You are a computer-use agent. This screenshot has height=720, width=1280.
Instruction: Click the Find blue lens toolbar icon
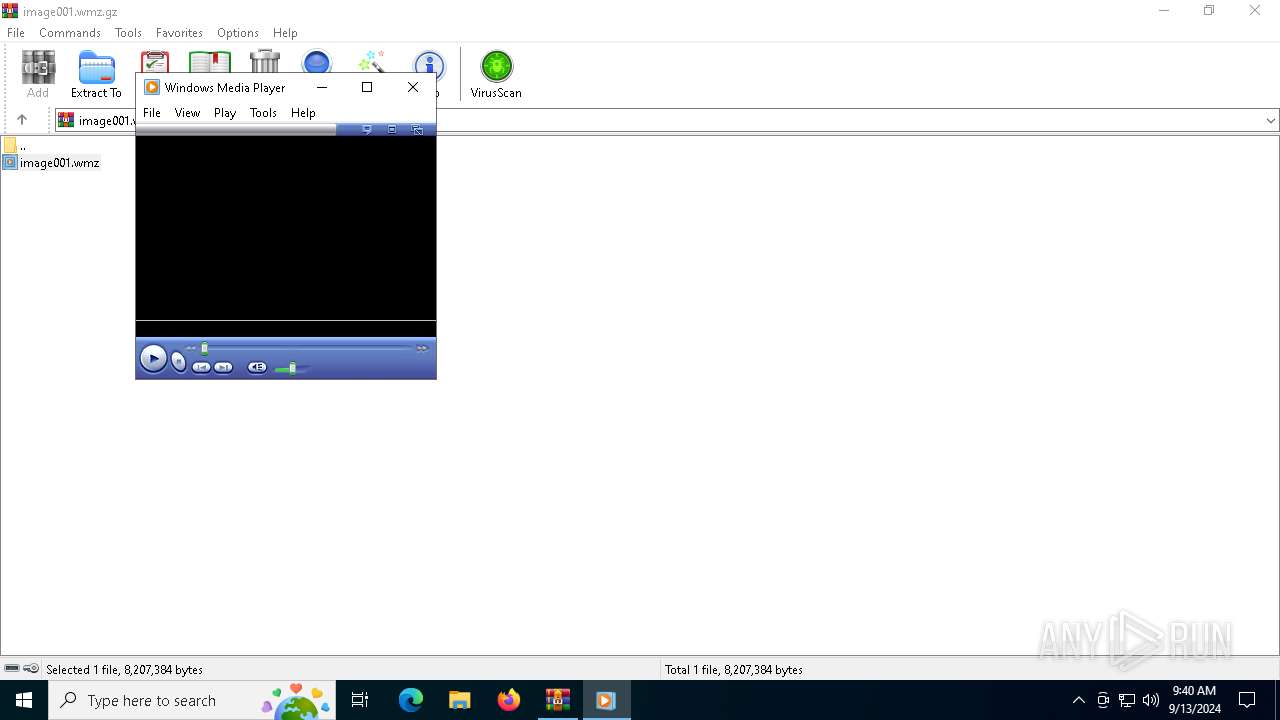click(317, 61)
